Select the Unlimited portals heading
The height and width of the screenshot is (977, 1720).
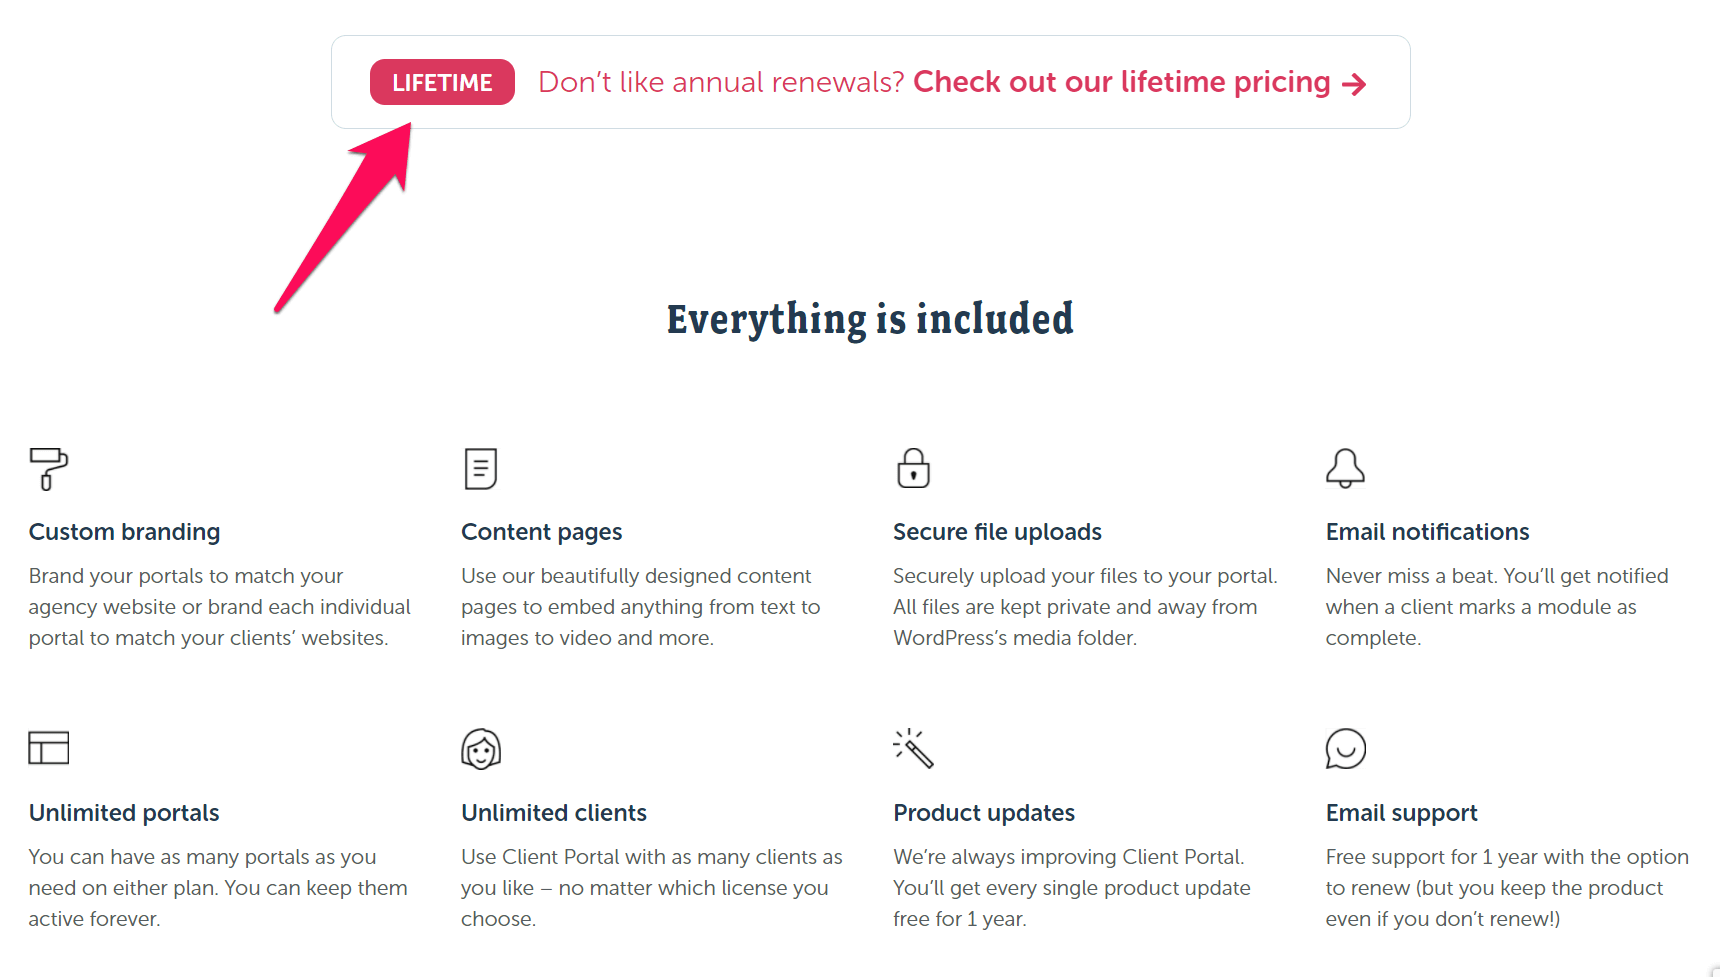pyautogui.click(x=124, y=813)
